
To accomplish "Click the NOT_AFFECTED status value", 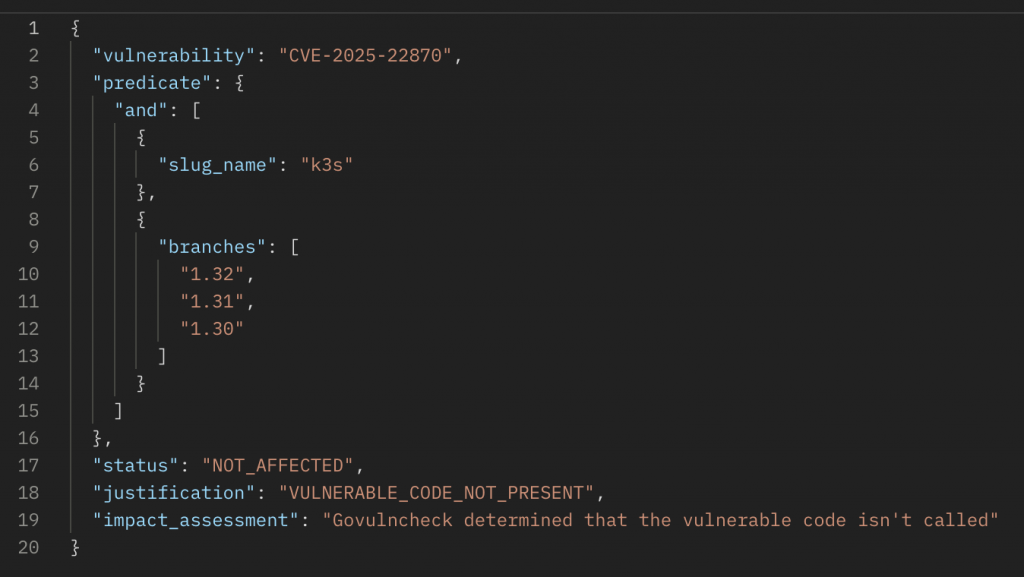I will [x=280, y=464].
